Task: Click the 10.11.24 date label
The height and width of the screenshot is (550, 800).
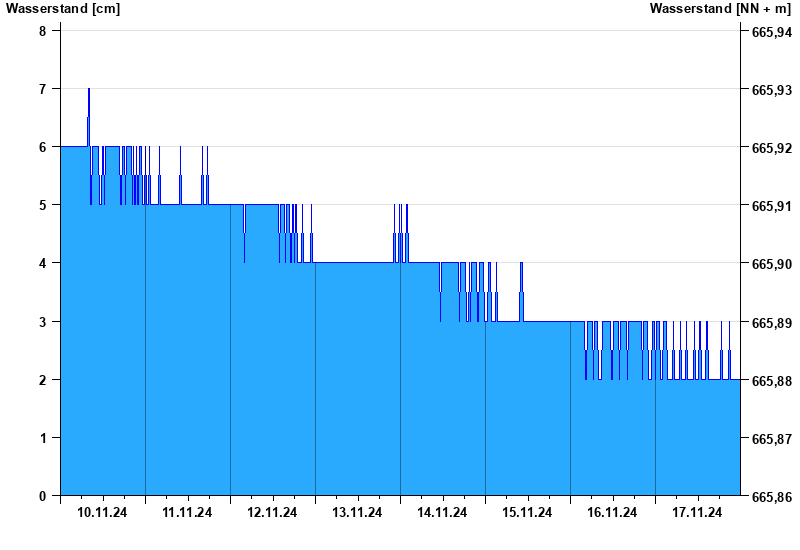Action: (102, 513)
